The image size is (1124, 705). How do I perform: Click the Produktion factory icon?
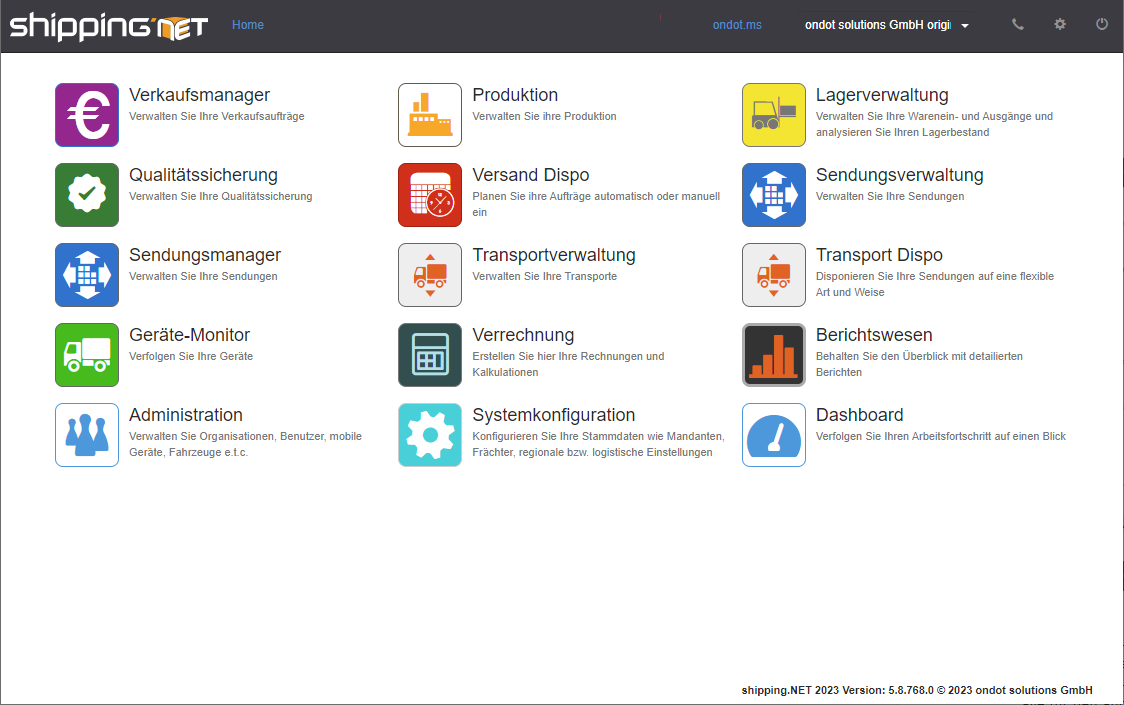(430, 115)
